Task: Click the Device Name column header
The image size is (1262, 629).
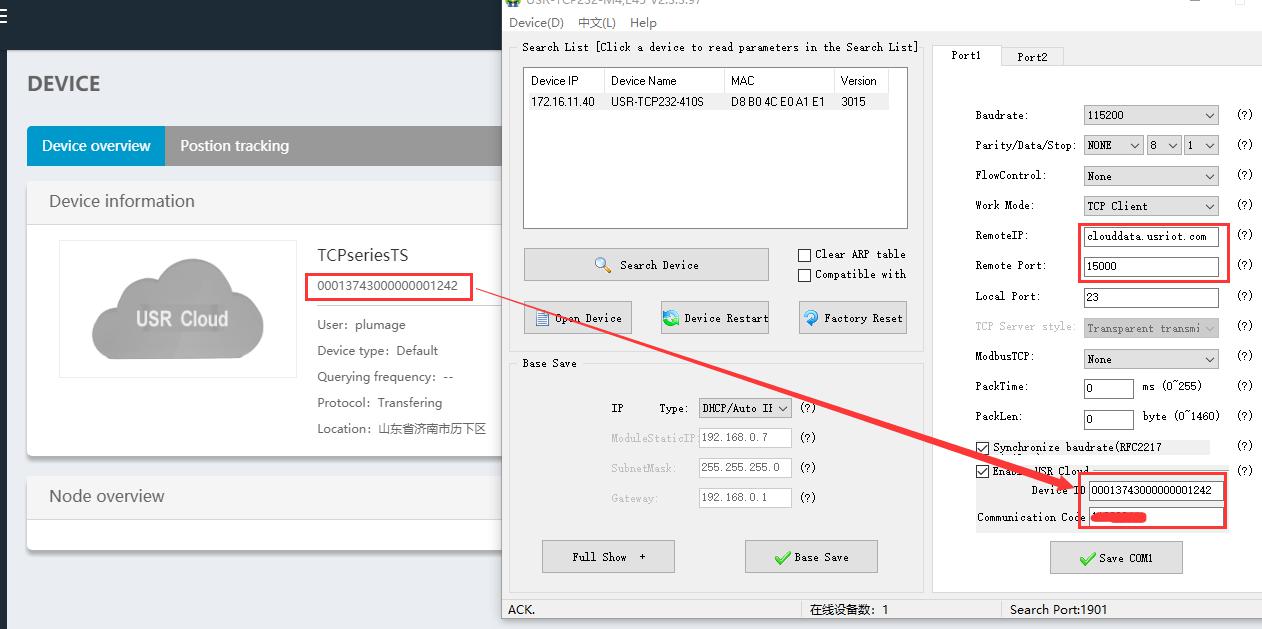Action: (664, 81)
